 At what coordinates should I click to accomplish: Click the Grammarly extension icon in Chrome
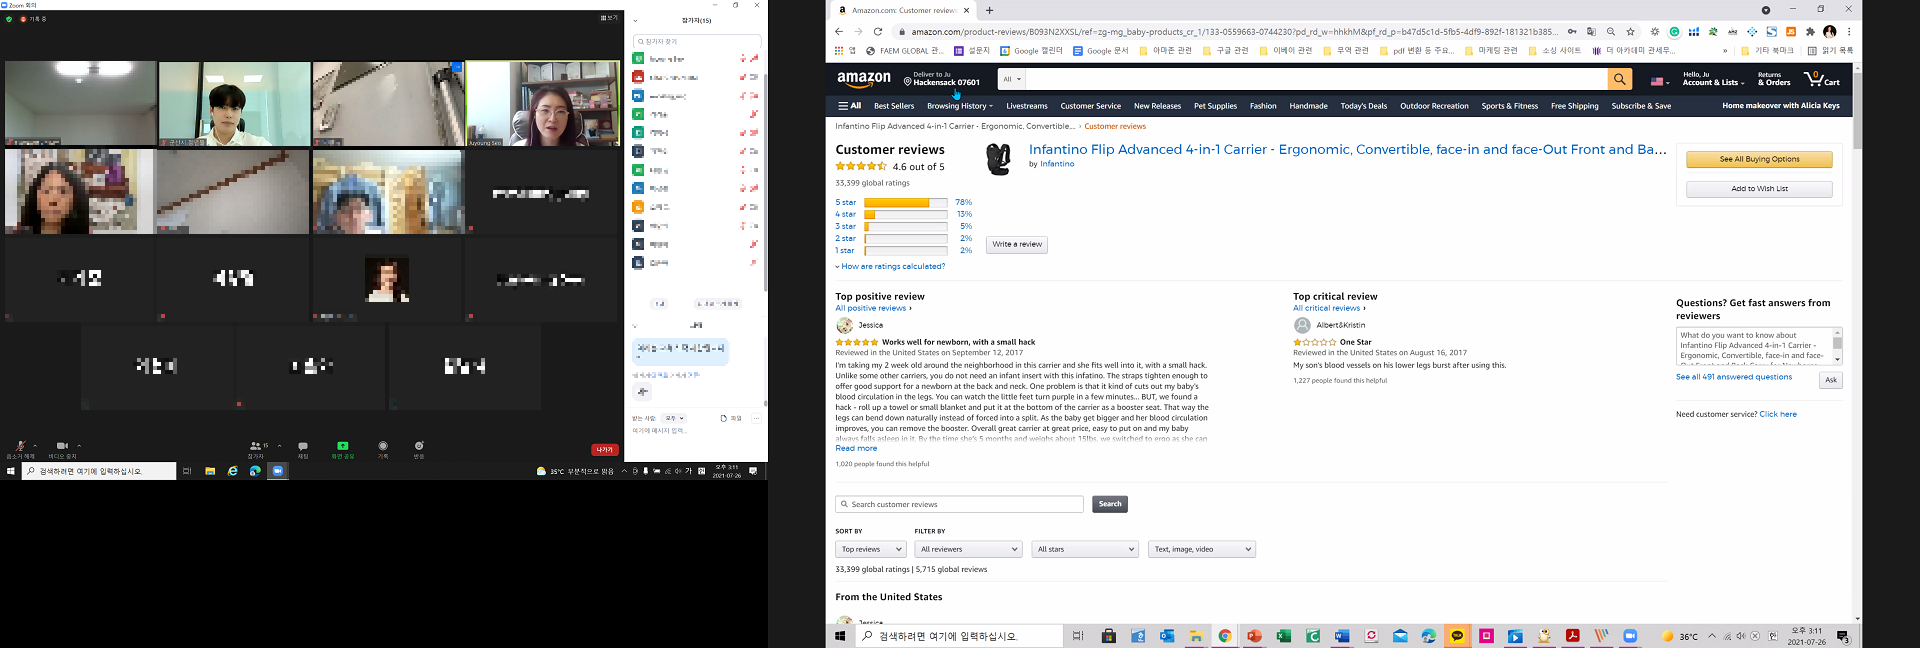(x=1674, y=32)
